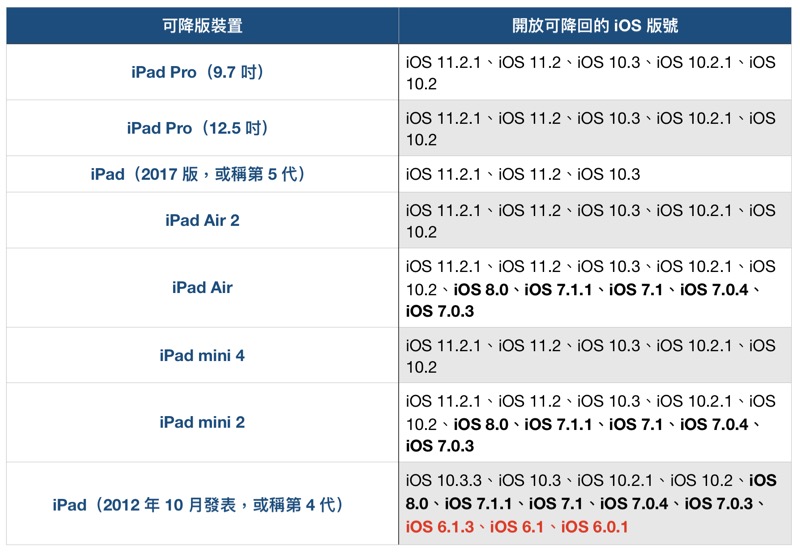Click the red iOS 6.1.3 version text

440,527
